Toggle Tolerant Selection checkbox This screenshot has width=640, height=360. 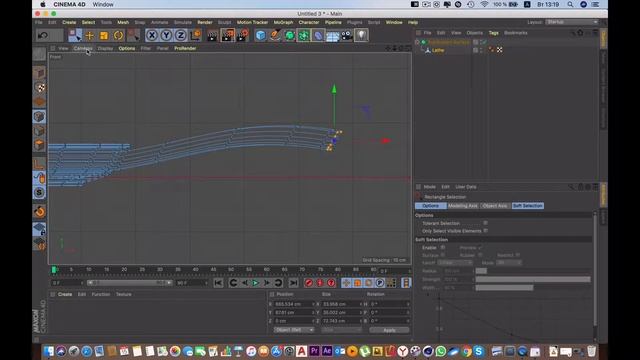click(x=485, y=223)
